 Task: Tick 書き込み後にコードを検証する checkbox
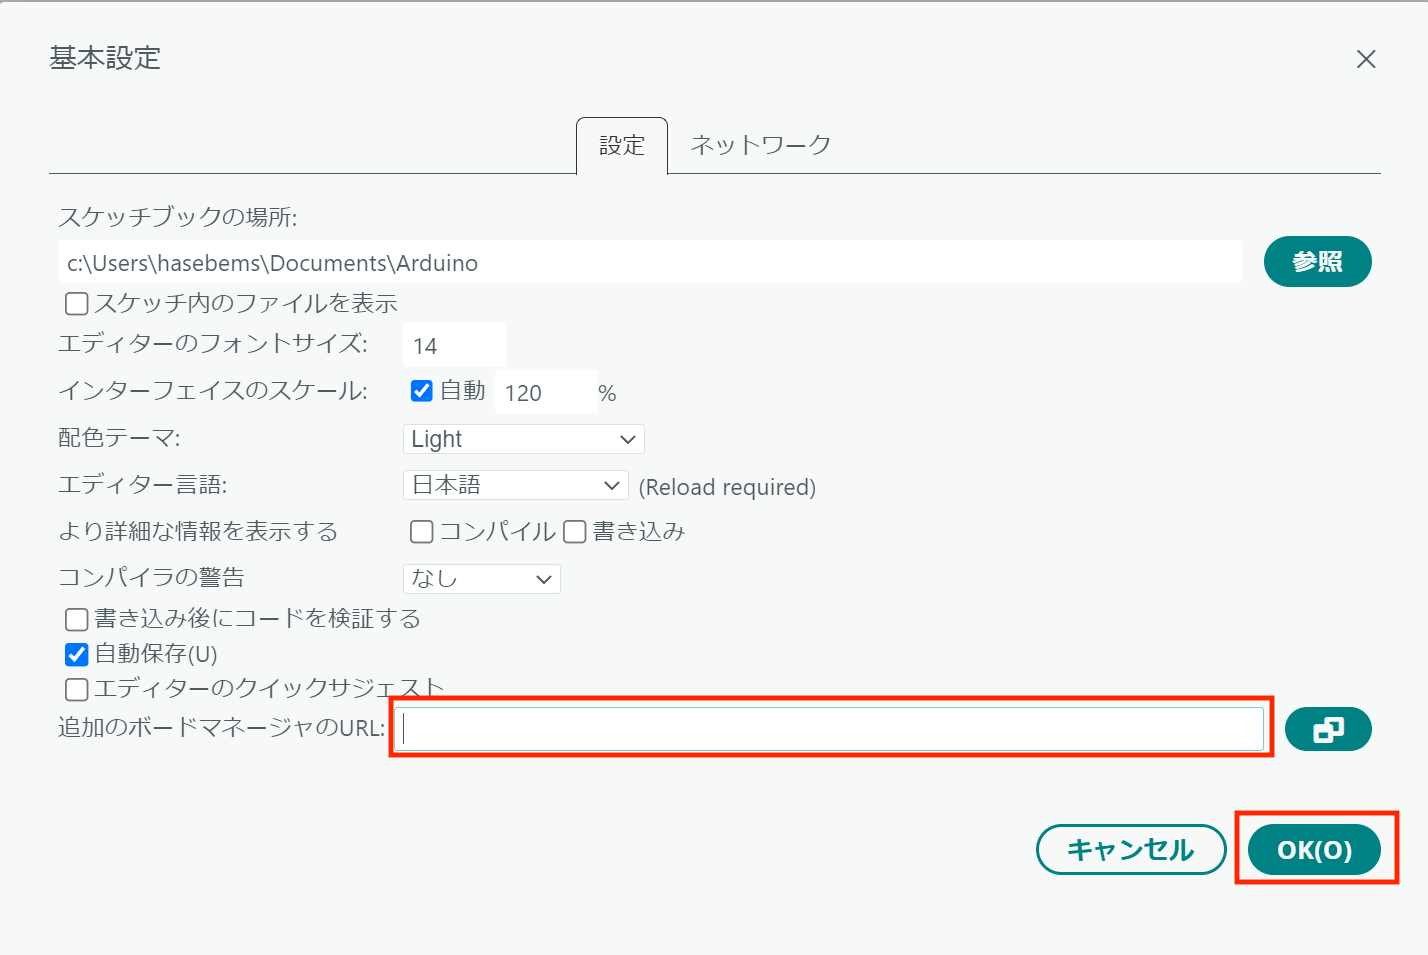click(x=77, y=619)
